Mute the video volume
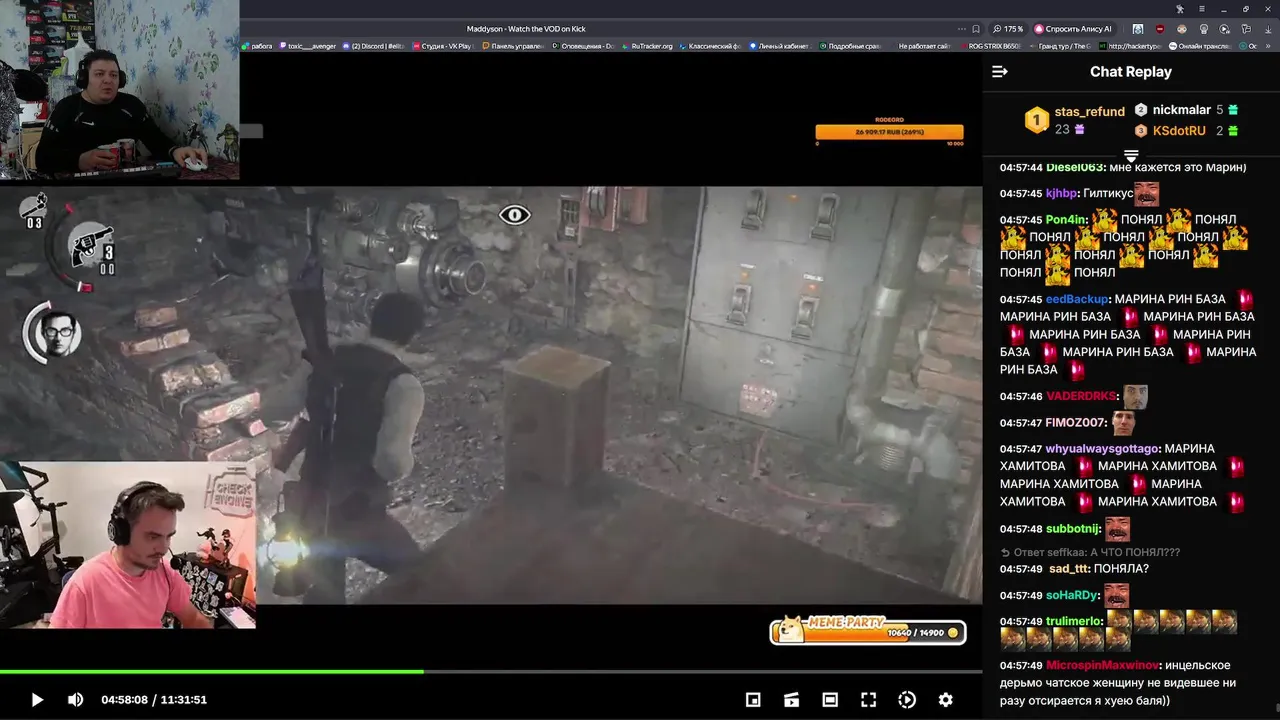1280x720 pixels. coord(75,700)
